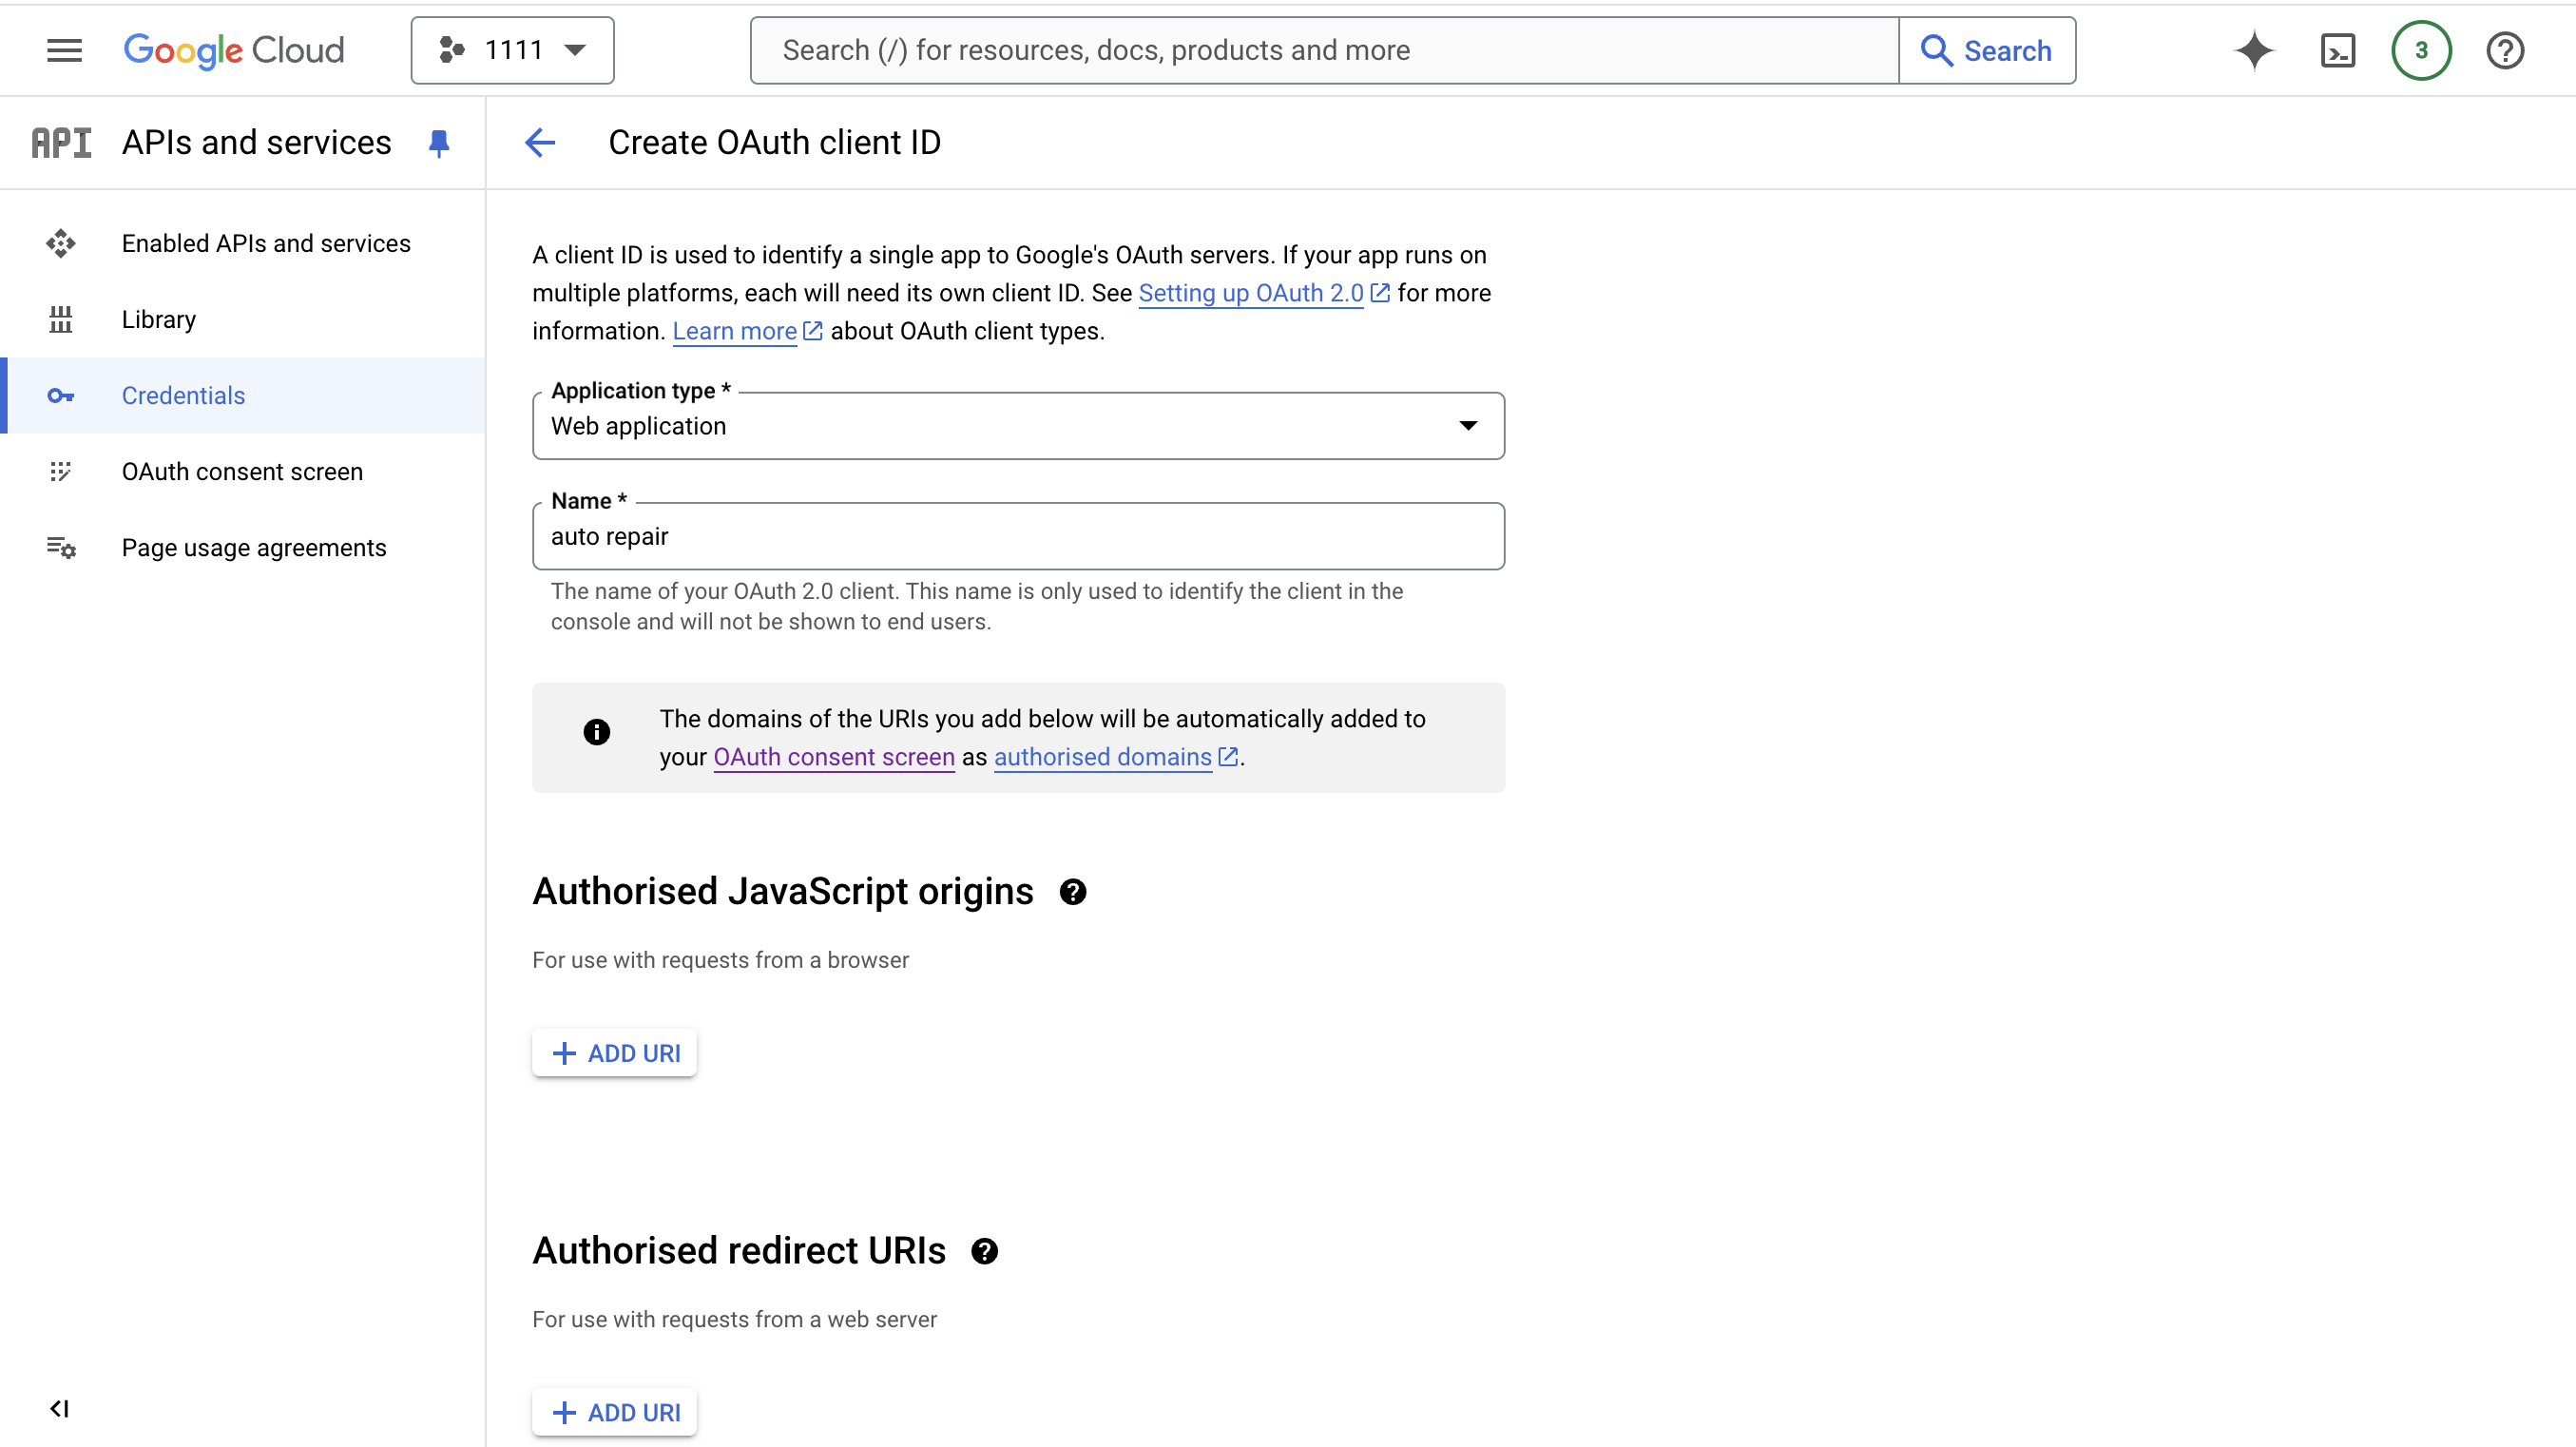Open the Library menu item
The image size is (2576, 1447).
pos(244,319)
